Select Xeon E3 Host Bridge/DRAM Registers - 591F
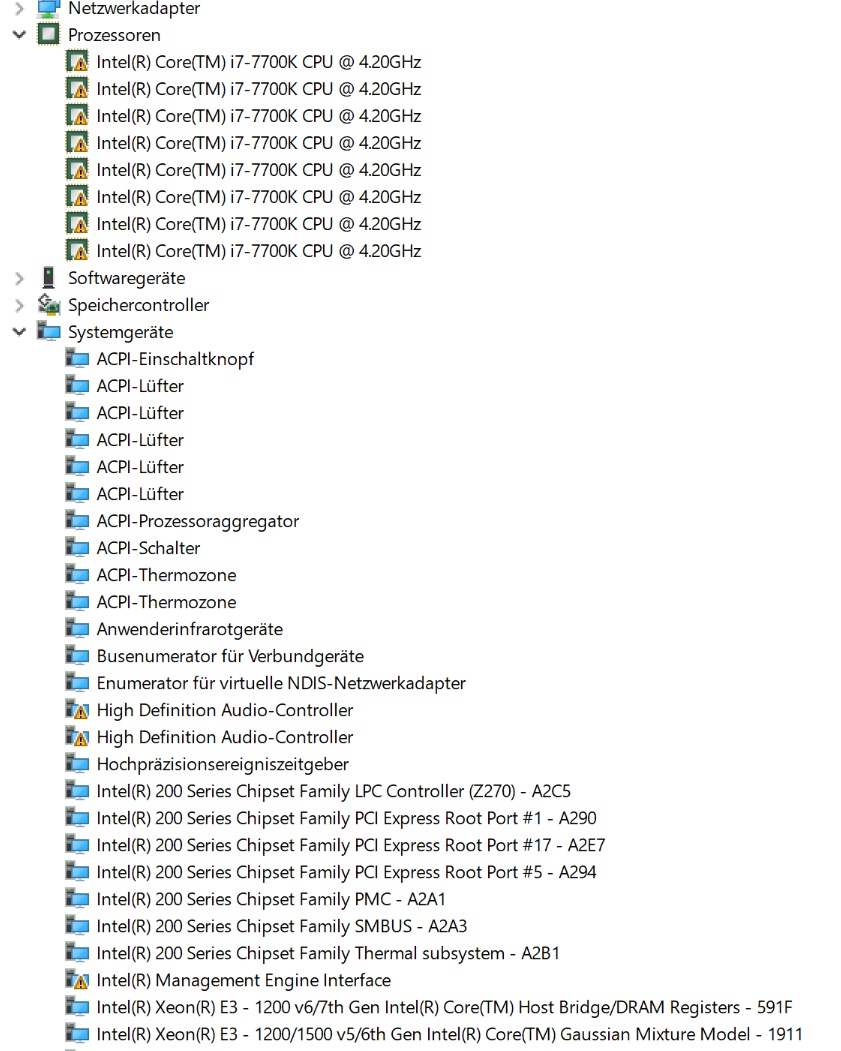Image resolution: width=841 pixels, height=1051 pixels. [444, 1007]
